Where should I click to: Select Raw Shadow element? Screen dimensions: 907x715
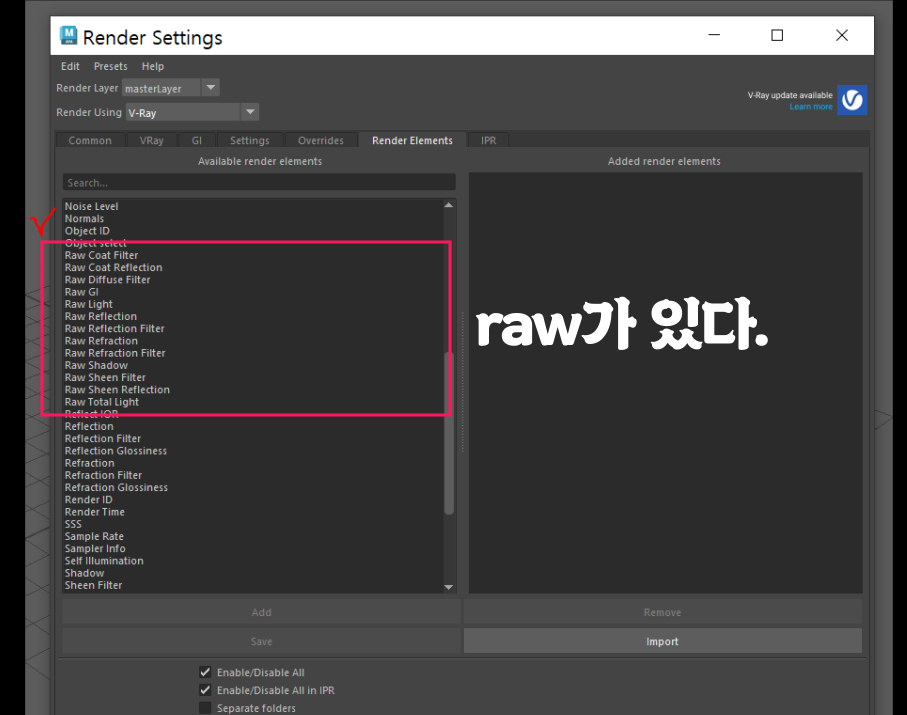coord(96,365)
